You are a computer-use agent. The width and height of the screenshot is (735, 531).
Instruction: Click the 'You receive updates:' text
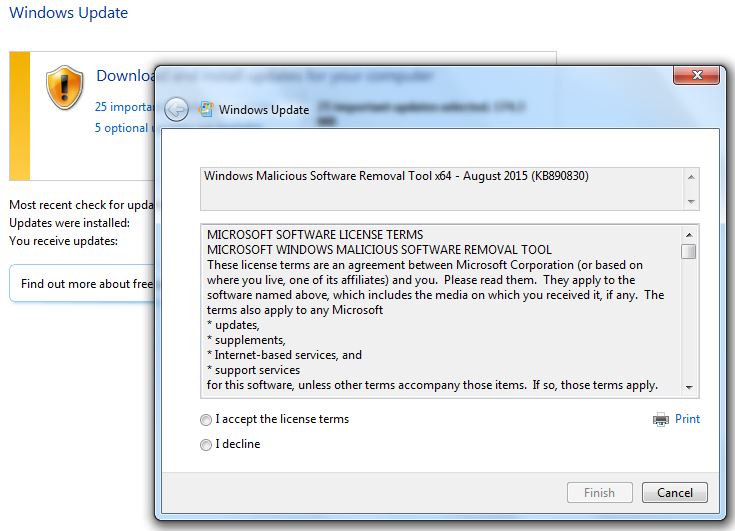[63, 240]
